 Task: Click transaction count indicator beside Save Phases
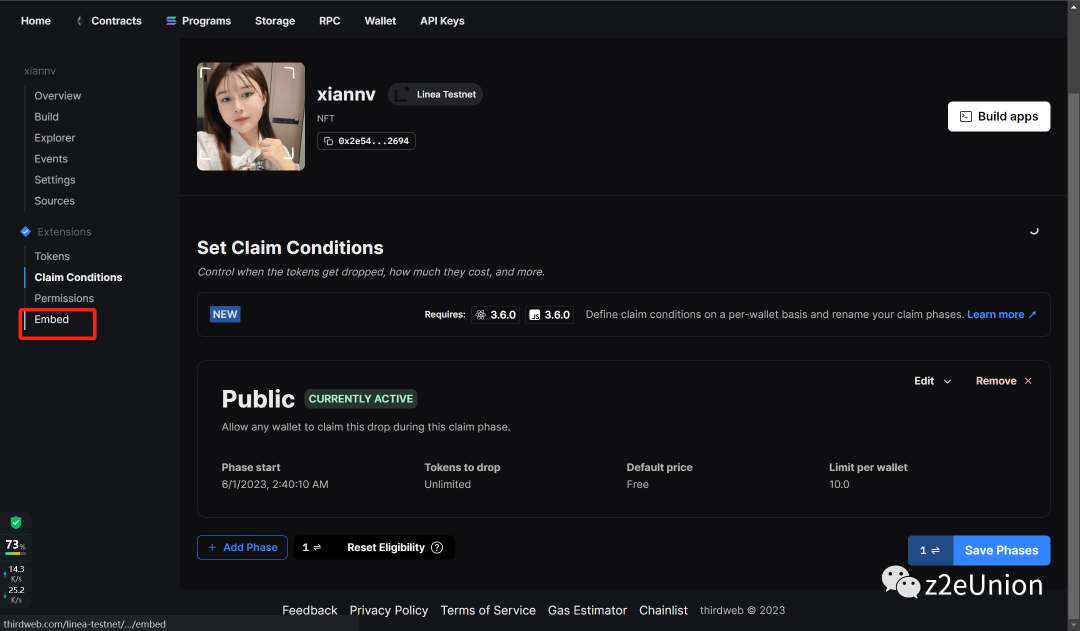(930, 550)
